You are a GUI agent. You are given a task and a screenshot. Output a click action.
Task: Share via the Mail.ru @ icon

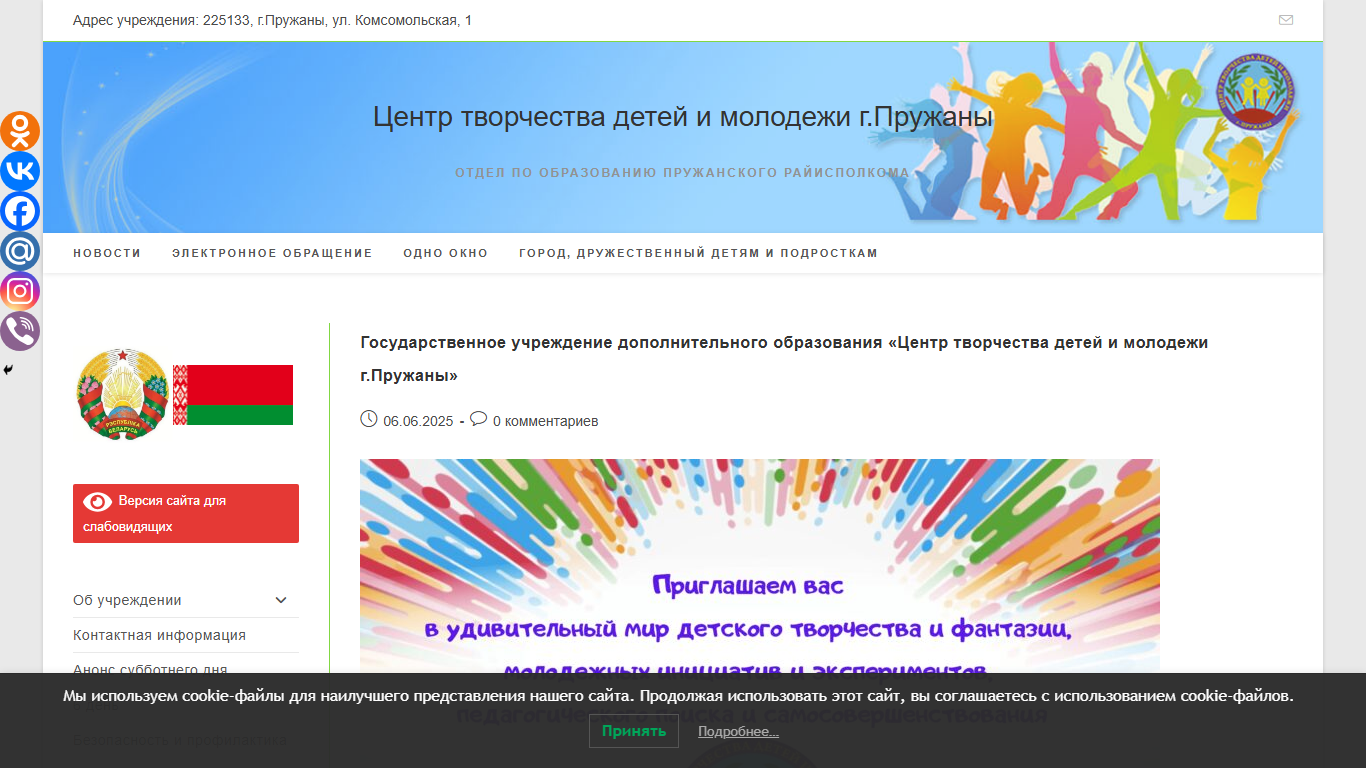pos(20,251)
